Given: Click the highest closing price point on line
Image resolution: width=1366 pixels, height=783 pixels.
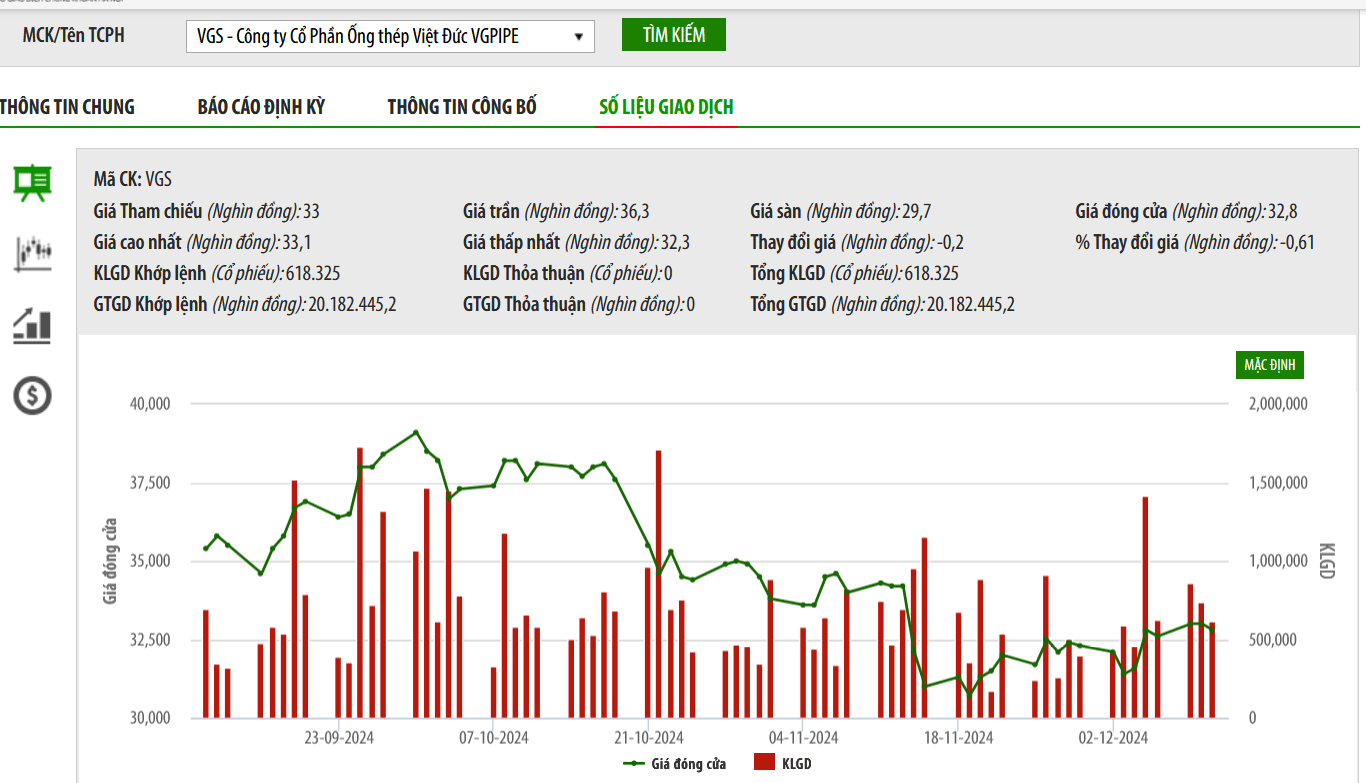Looking at the screenshot, I should [416, 432].
